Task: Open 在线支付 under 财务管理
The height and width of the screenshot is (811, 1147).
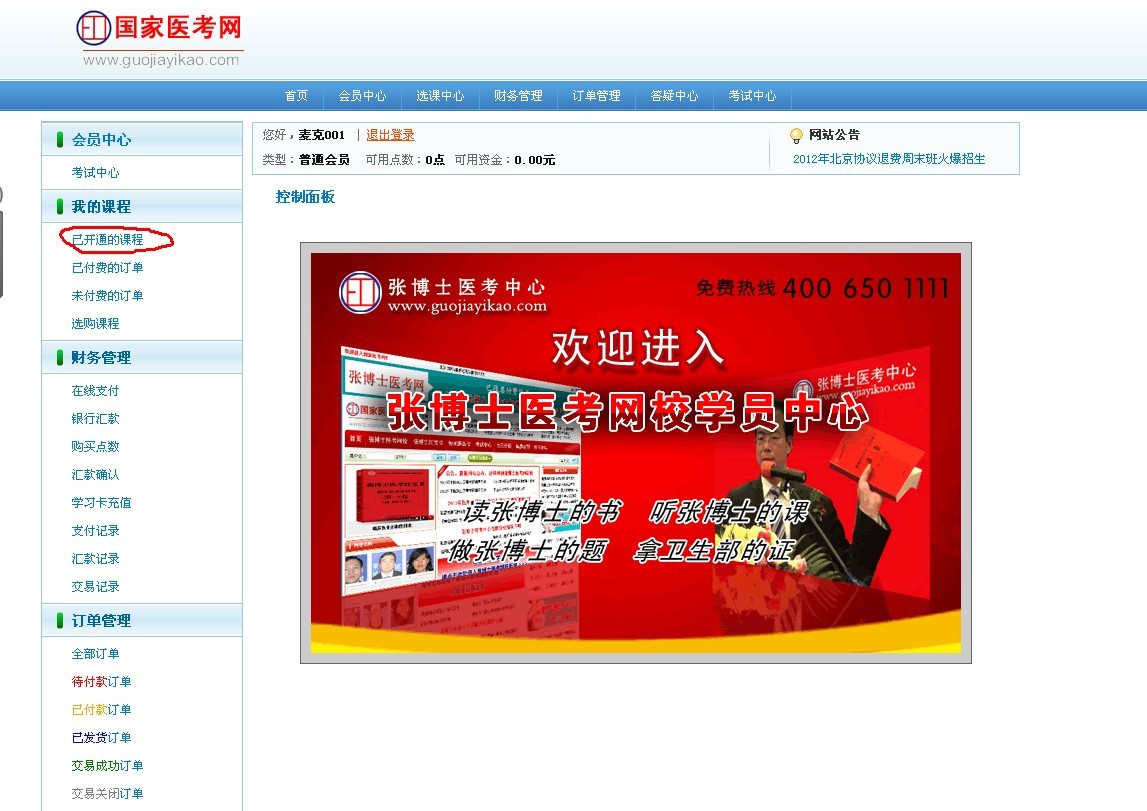Action: click(x=95, y=391)
